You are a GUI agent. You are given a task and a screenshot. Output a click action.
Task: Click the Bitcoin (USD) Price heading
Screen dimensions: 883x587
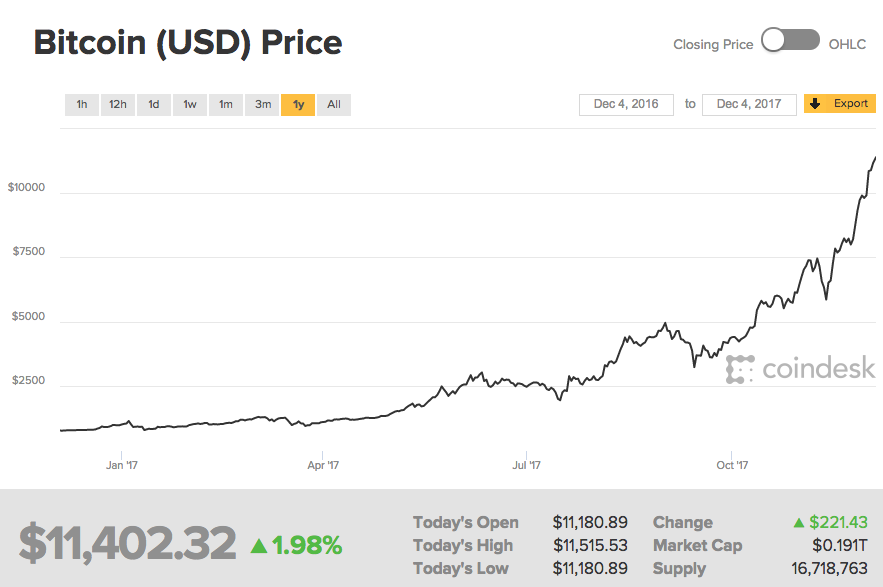tap(187, 42)
